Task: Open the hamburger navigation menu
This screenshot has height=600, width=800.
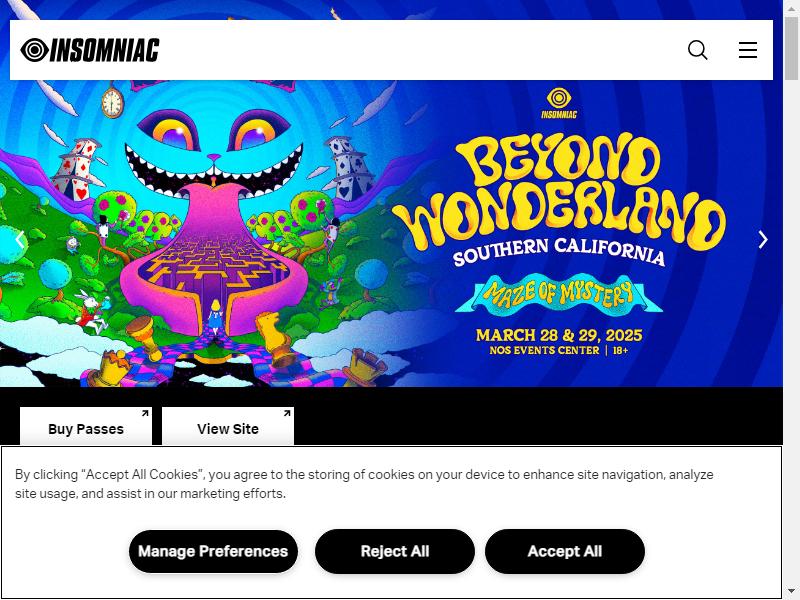Action: (x=747, y=50)
